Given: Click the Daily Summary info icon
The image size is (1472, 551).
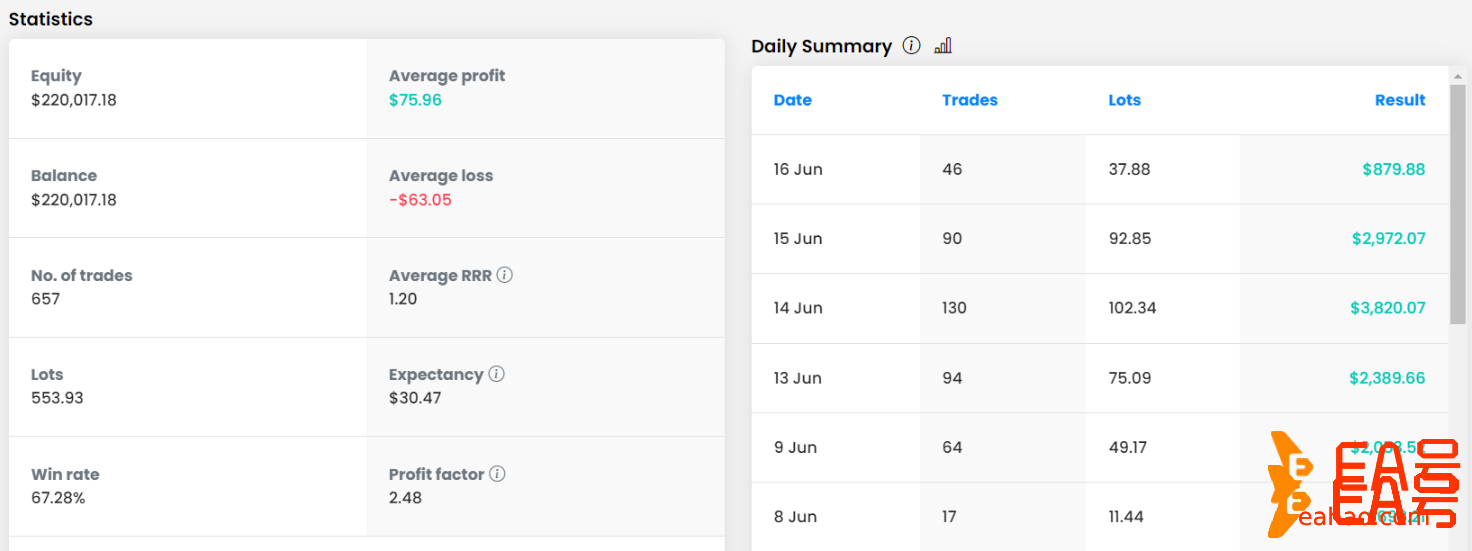Looking at the screenshot, I should coord(911,45).
